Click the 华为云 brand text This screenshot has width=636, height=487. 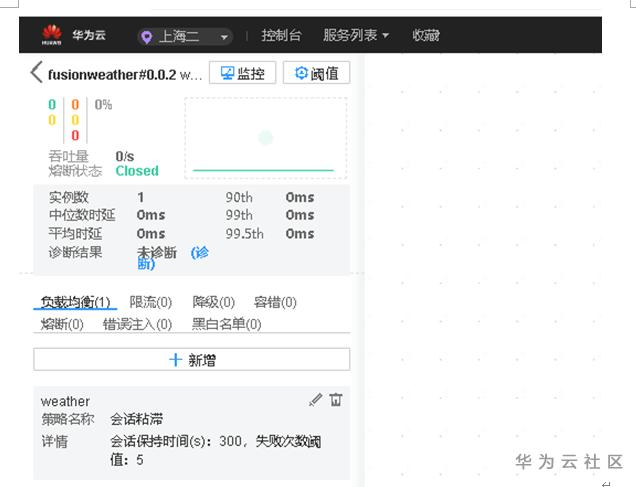click(89, 35)
